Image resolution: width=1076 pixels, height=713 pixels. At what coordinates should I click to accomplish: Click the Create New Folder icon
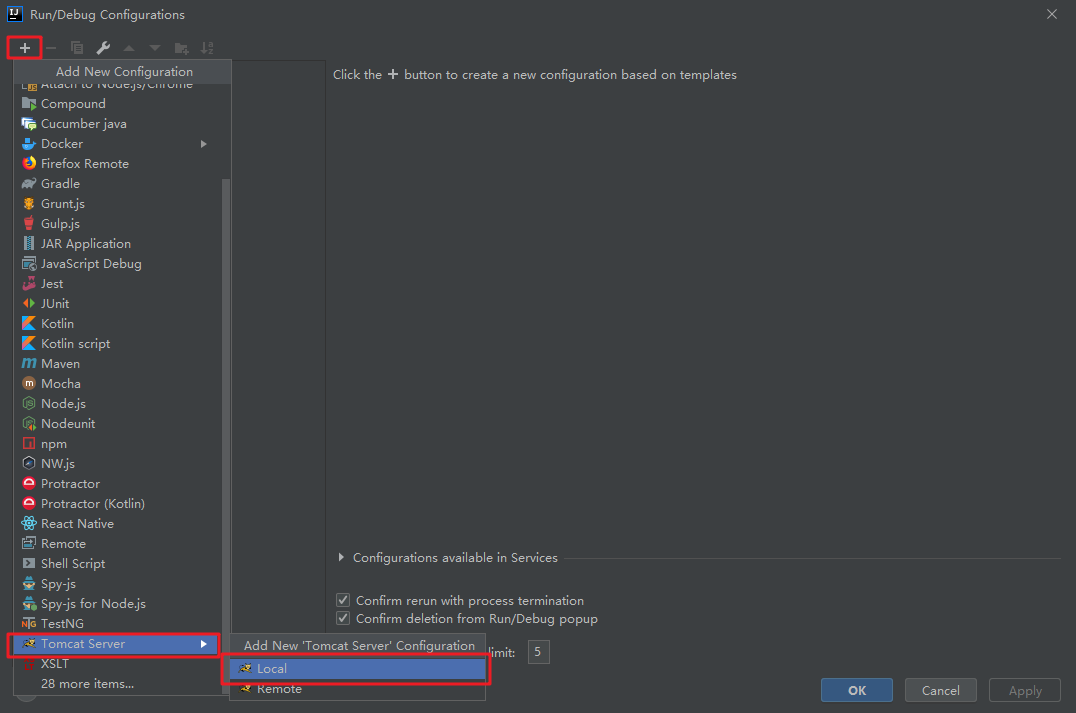point(181,48)
